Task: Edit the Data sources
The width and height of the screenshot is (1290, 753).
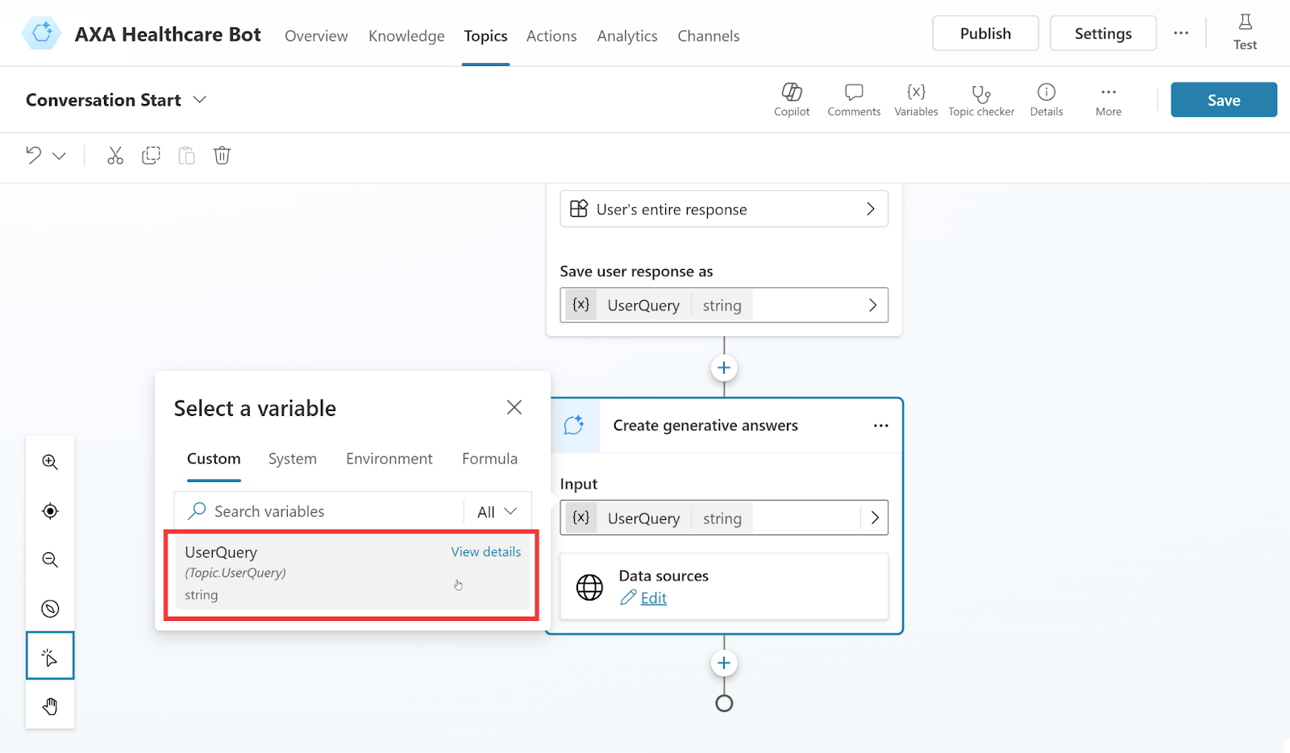Action: [x=651, y=597]
